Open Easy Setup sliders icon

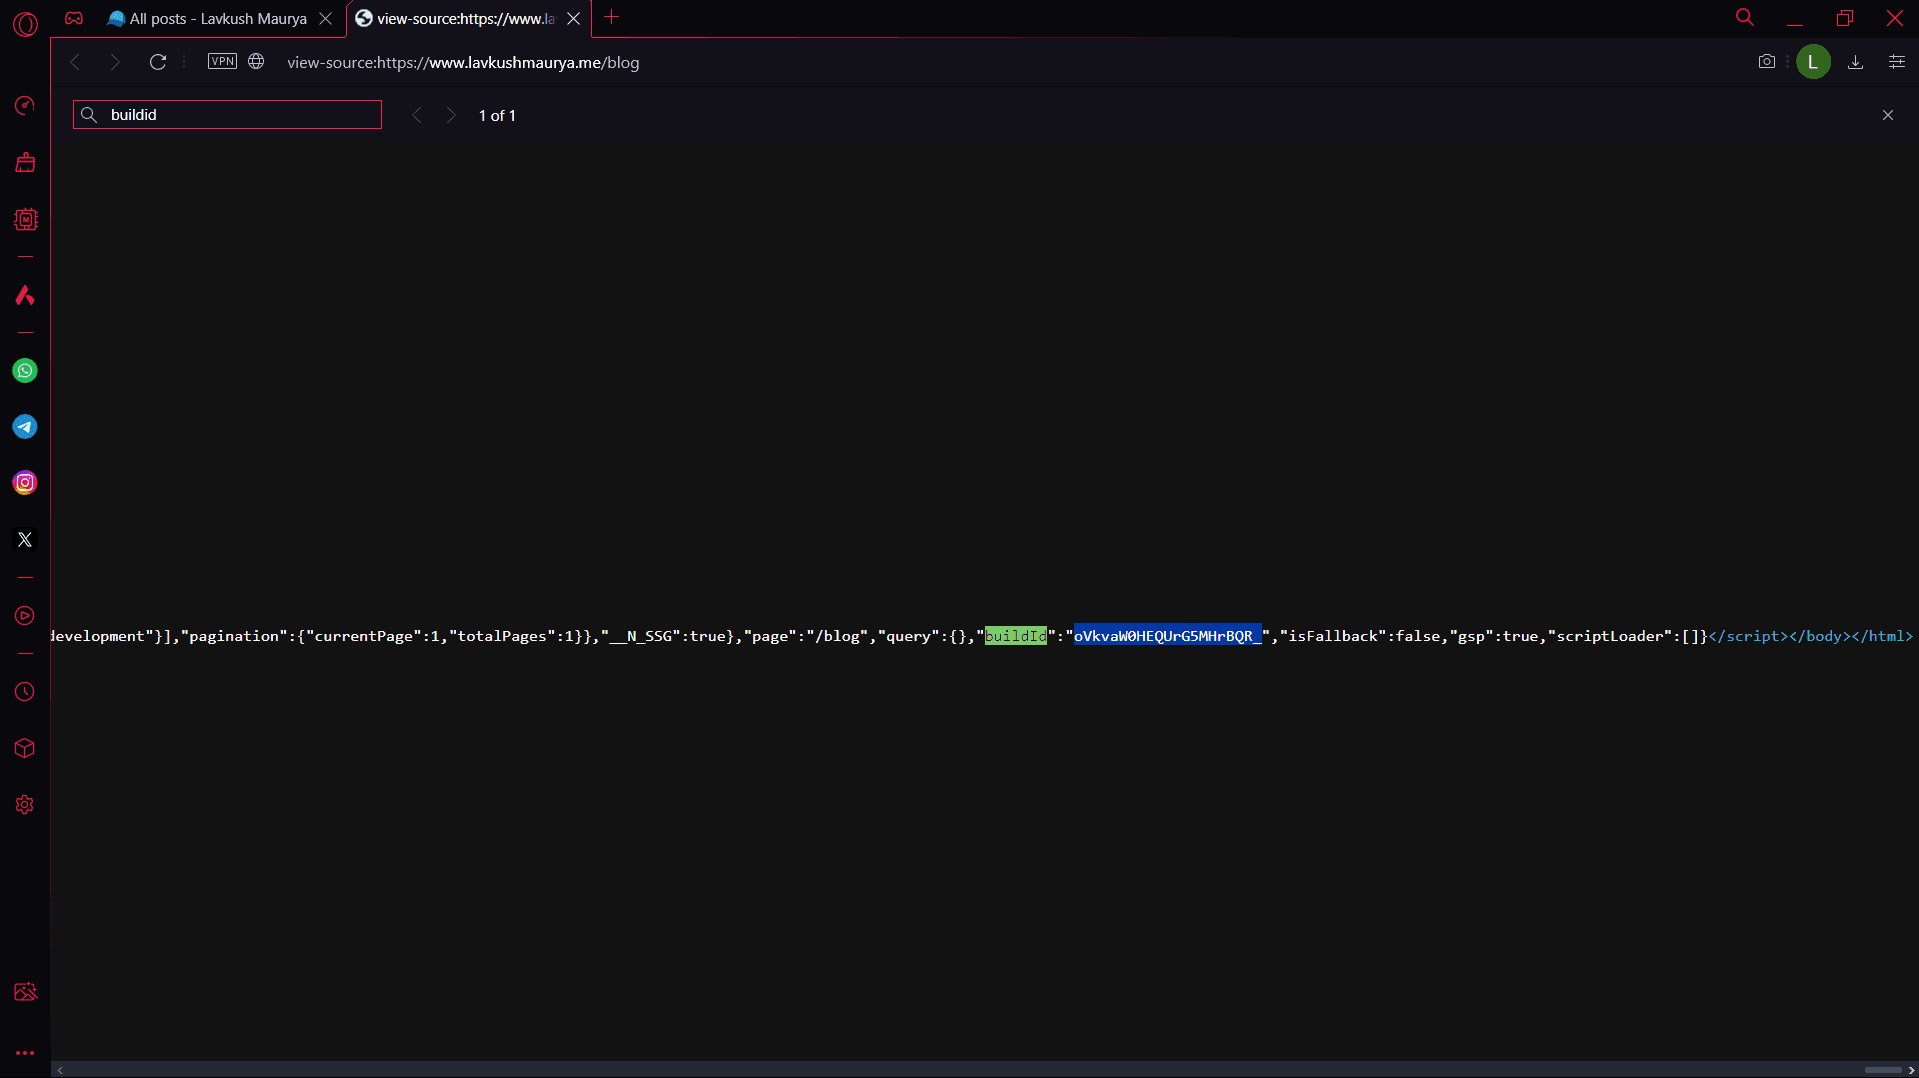(x=1896, y=62)
